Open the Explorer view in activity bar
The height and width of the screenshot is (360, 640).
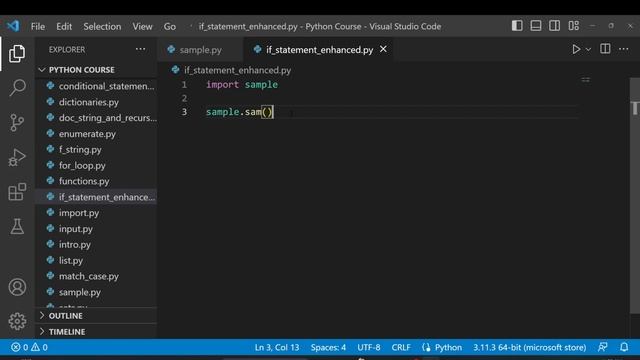click(x=17, y=54)
